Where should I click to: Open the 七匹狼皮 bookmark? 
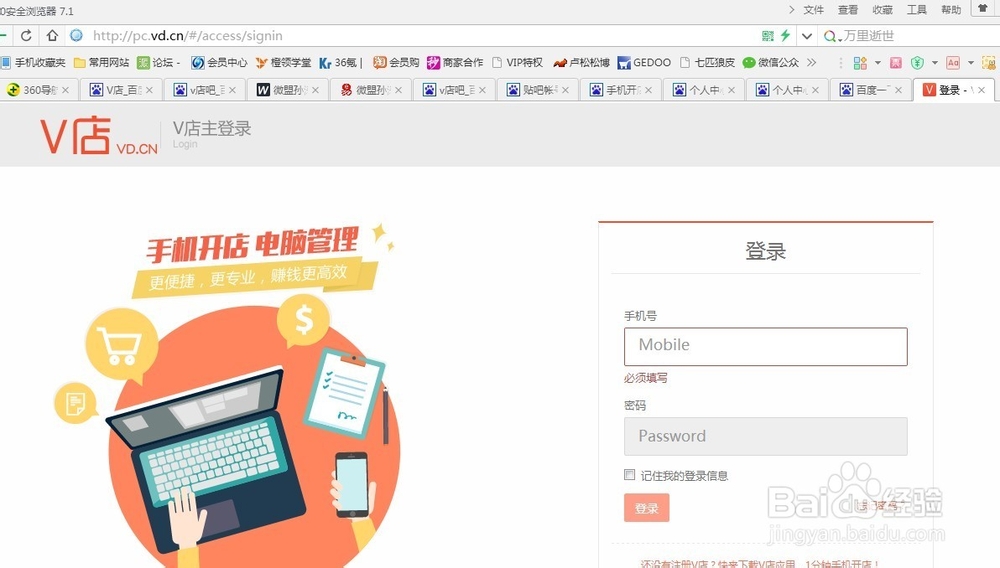click(707, 62)
